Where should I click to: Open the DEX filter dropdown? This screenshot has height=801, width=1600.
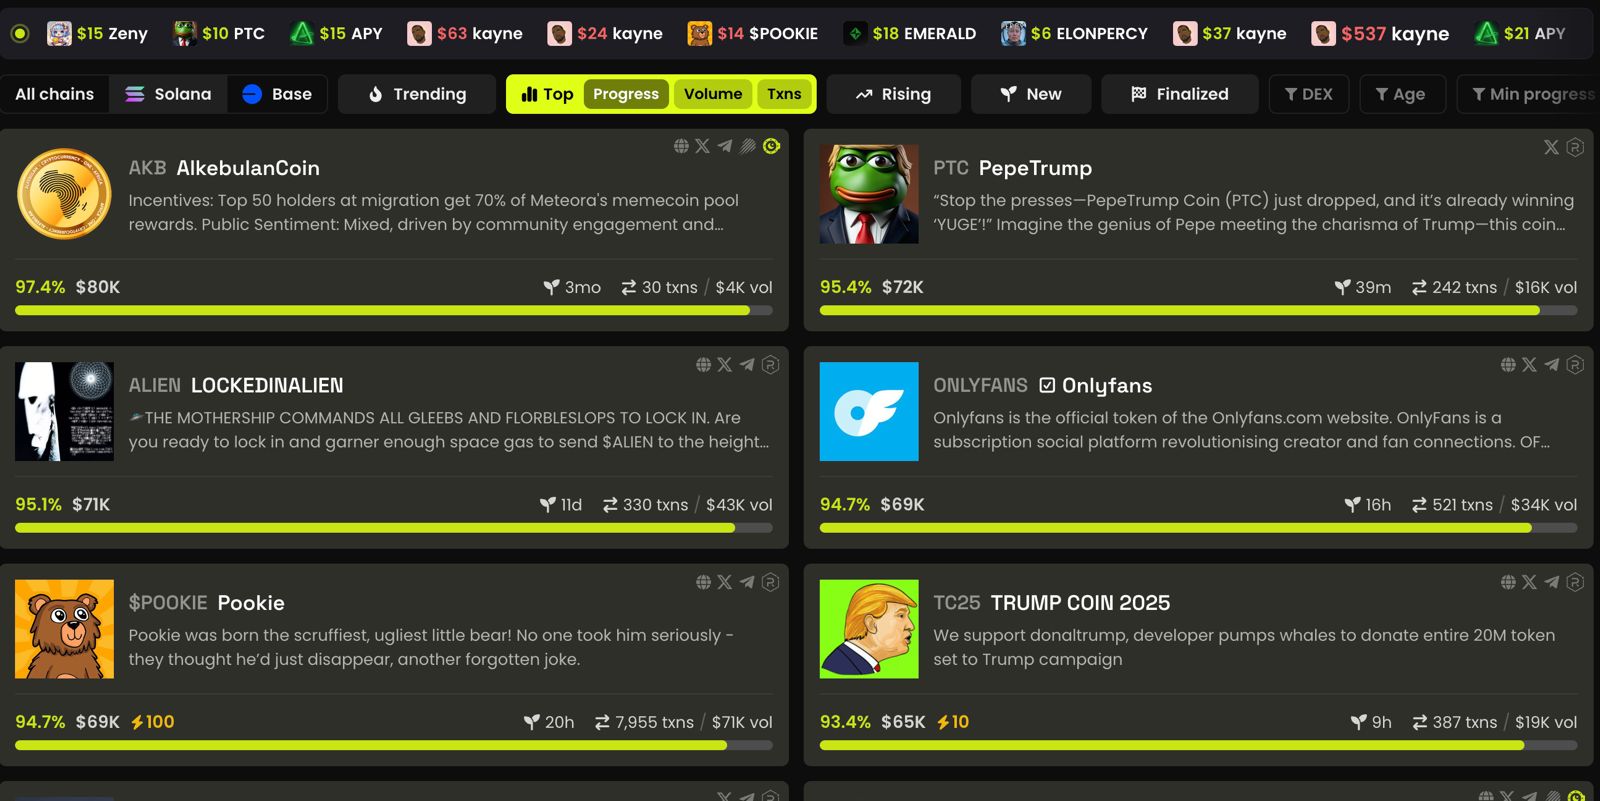coord(1309,94)
